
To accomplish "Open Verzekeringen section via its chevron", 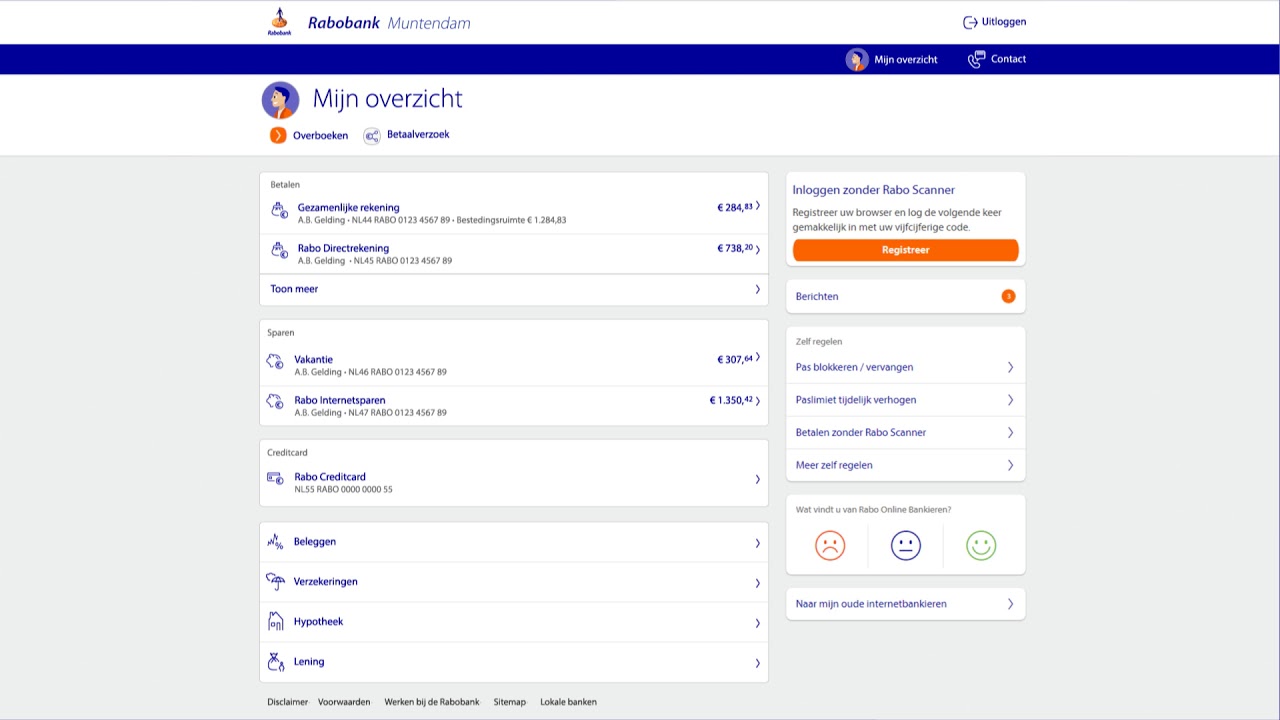I will click(757, 583).
